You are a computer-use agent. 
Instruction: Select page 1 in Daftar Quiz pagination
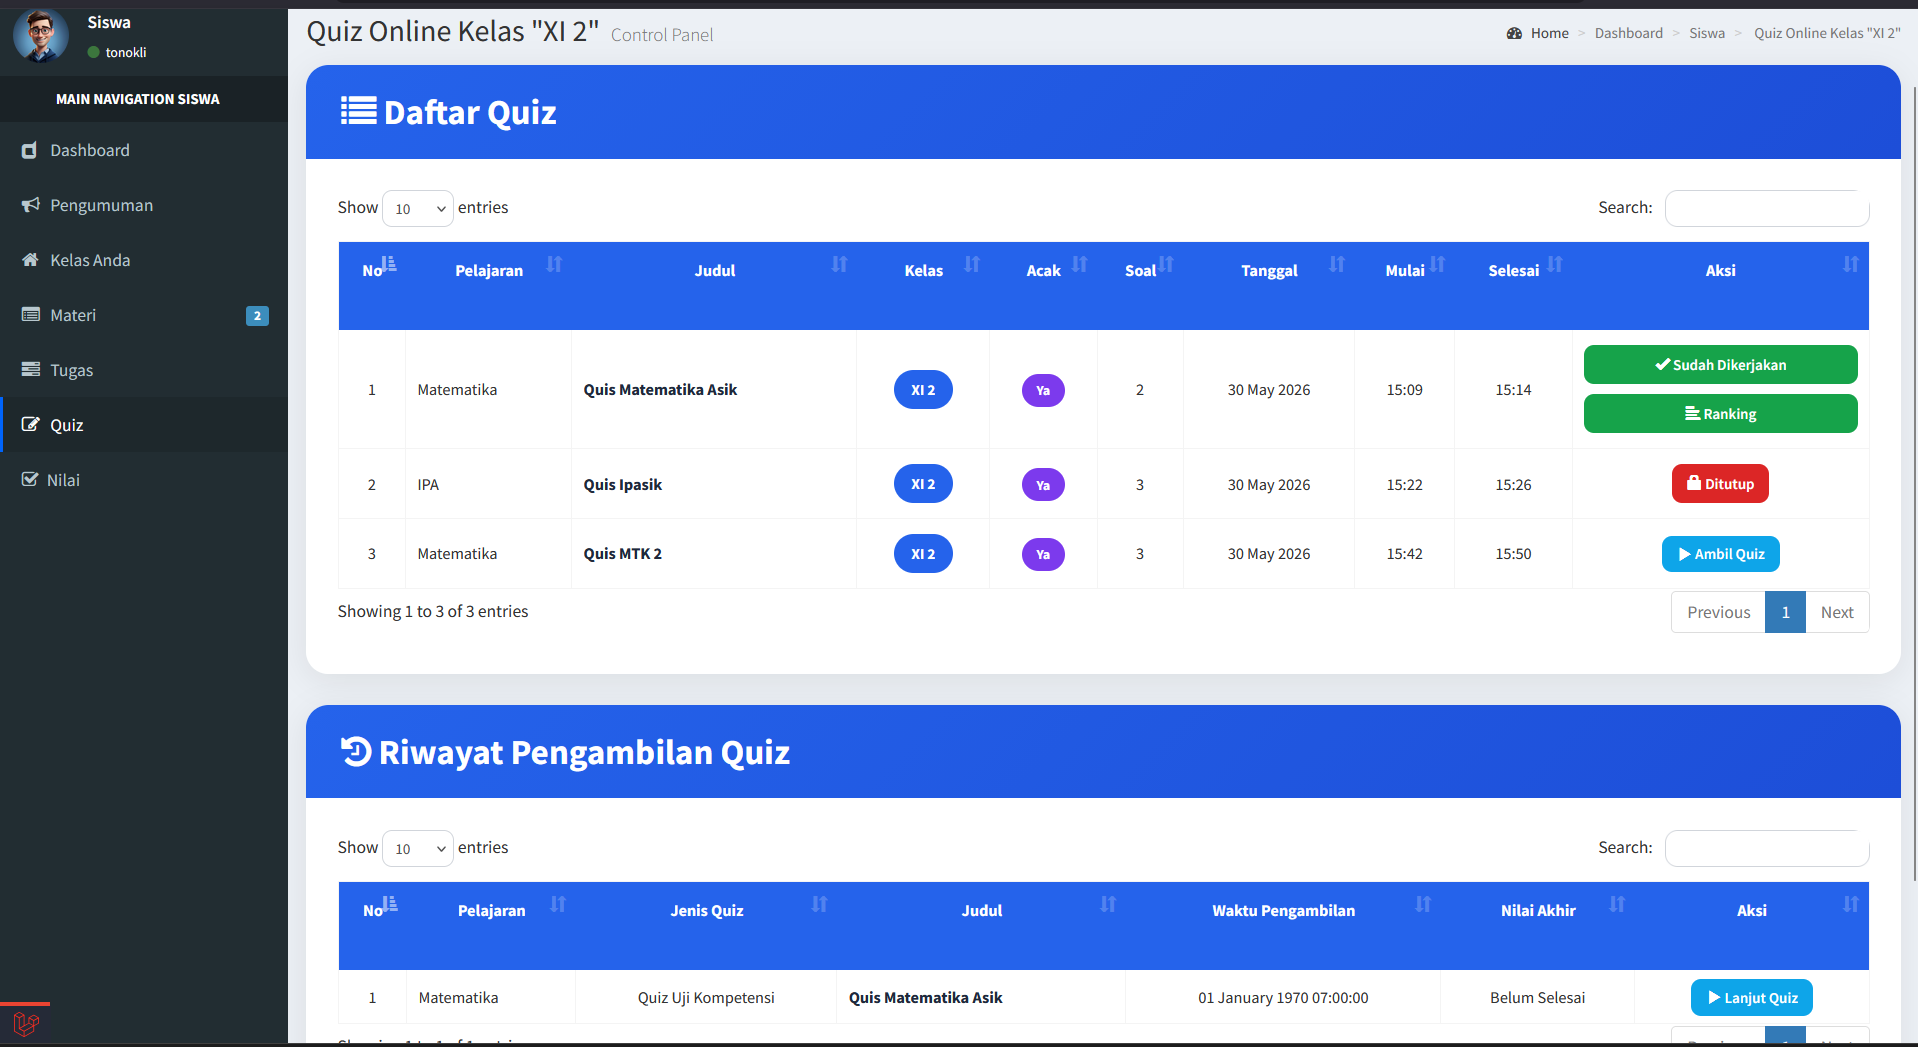1785,613
